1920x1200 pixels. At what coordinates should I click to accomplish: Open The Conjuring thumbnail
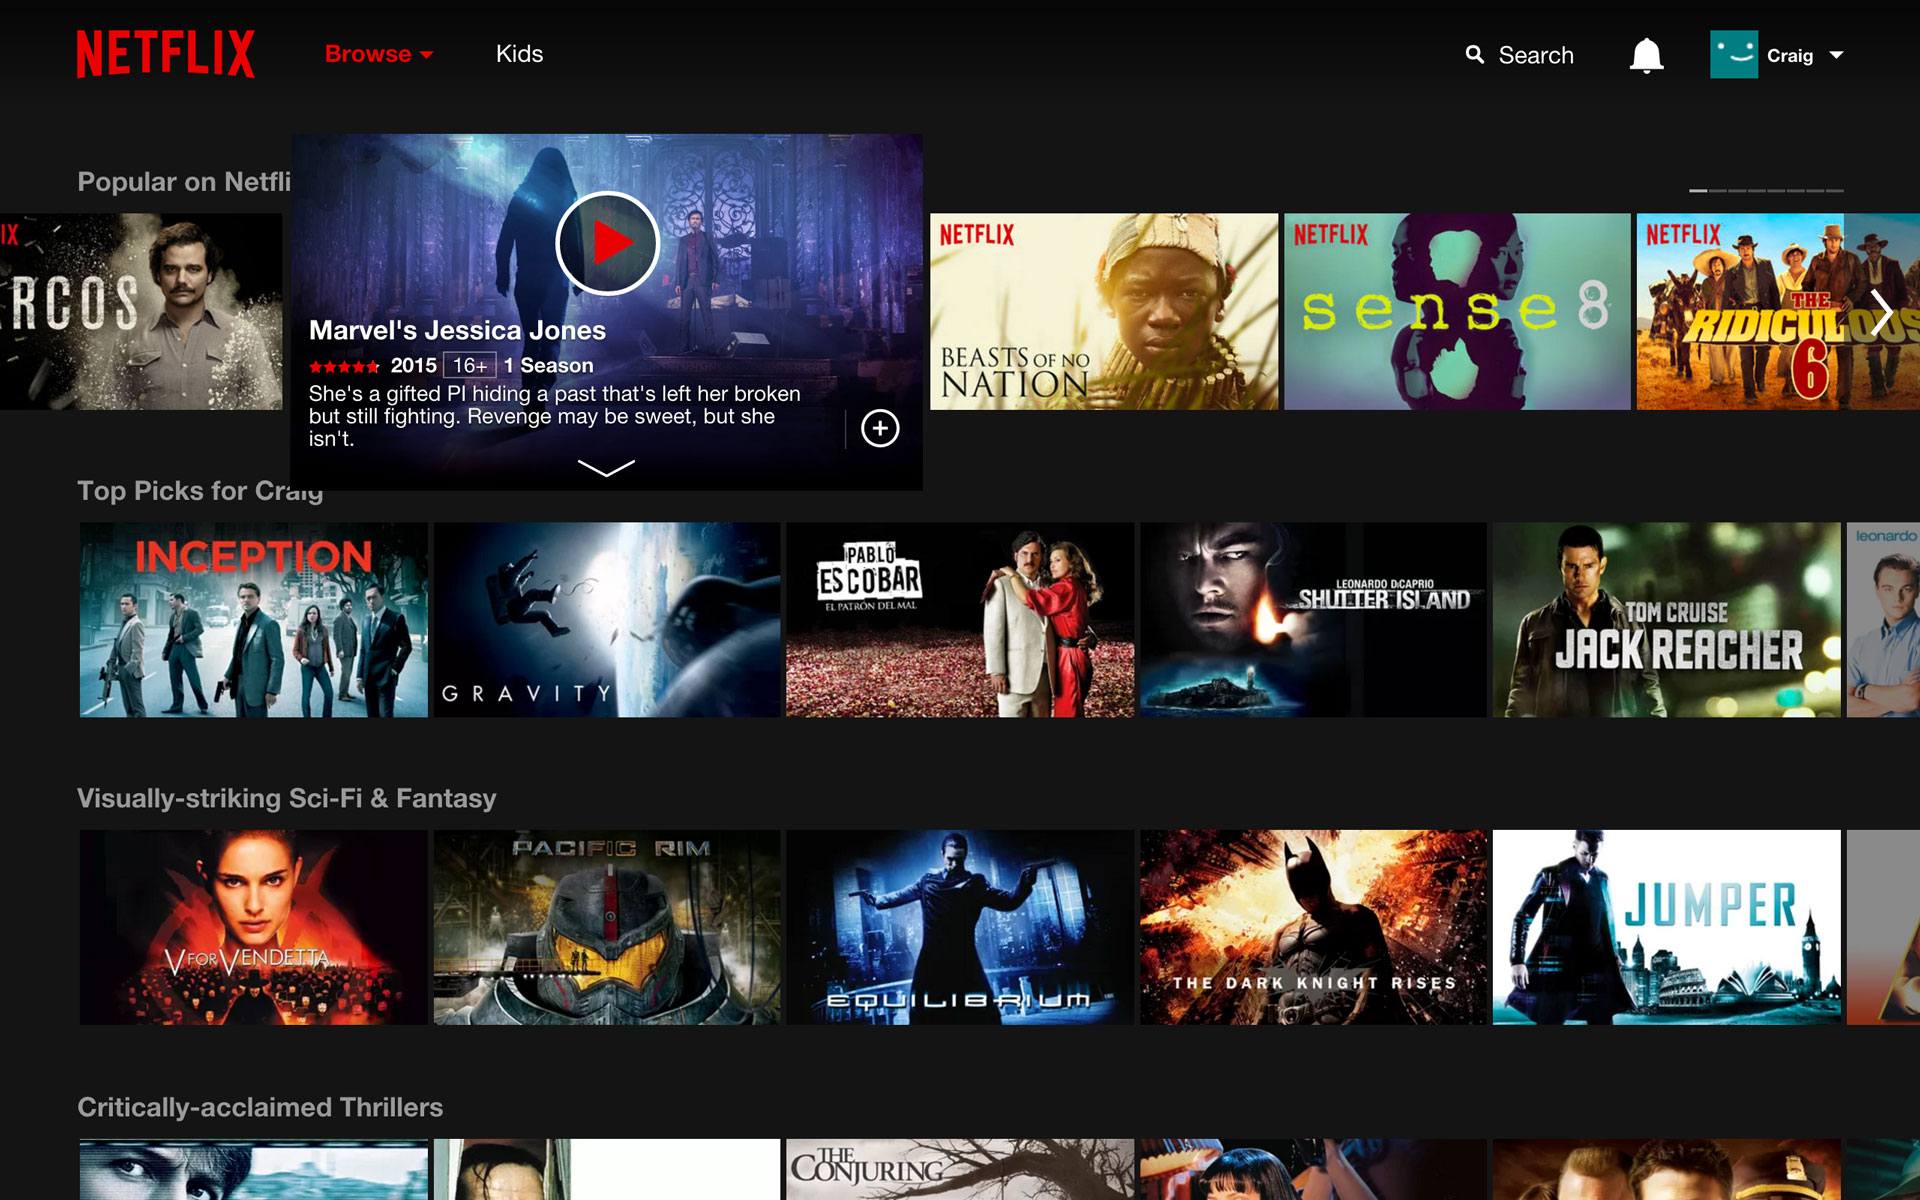[960, 1169]
